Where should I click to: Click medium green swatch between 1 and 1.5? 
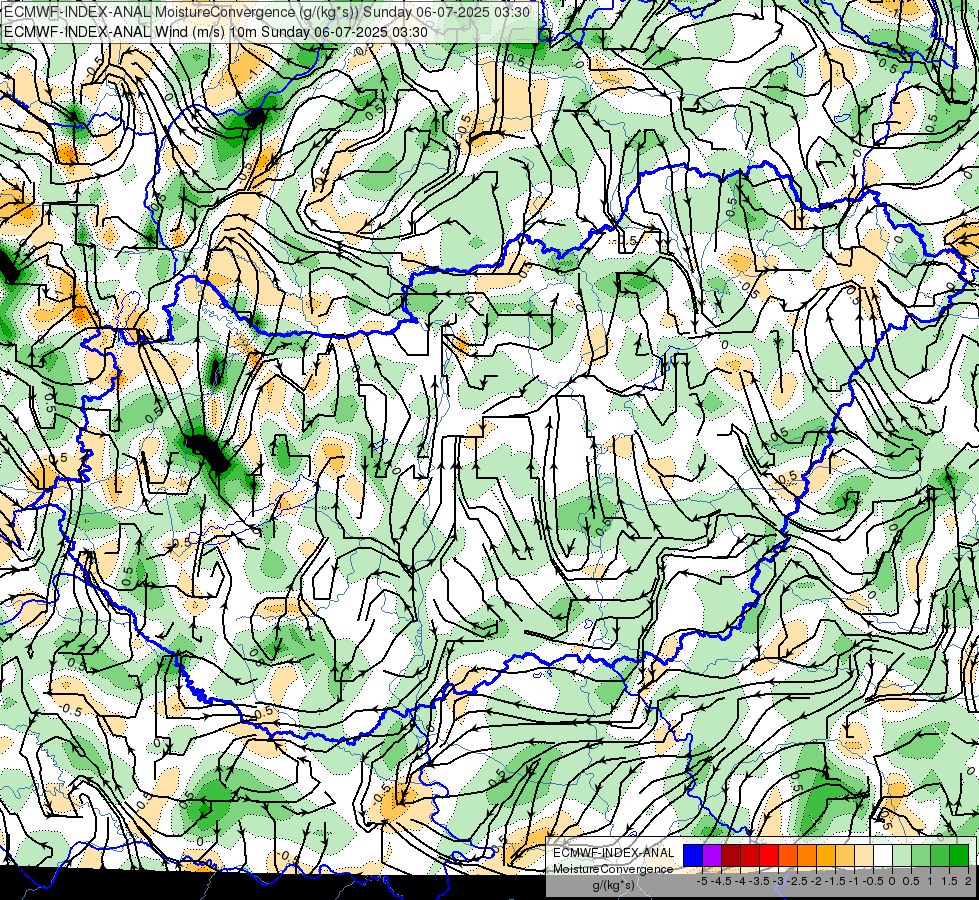(x=940, y=855)
